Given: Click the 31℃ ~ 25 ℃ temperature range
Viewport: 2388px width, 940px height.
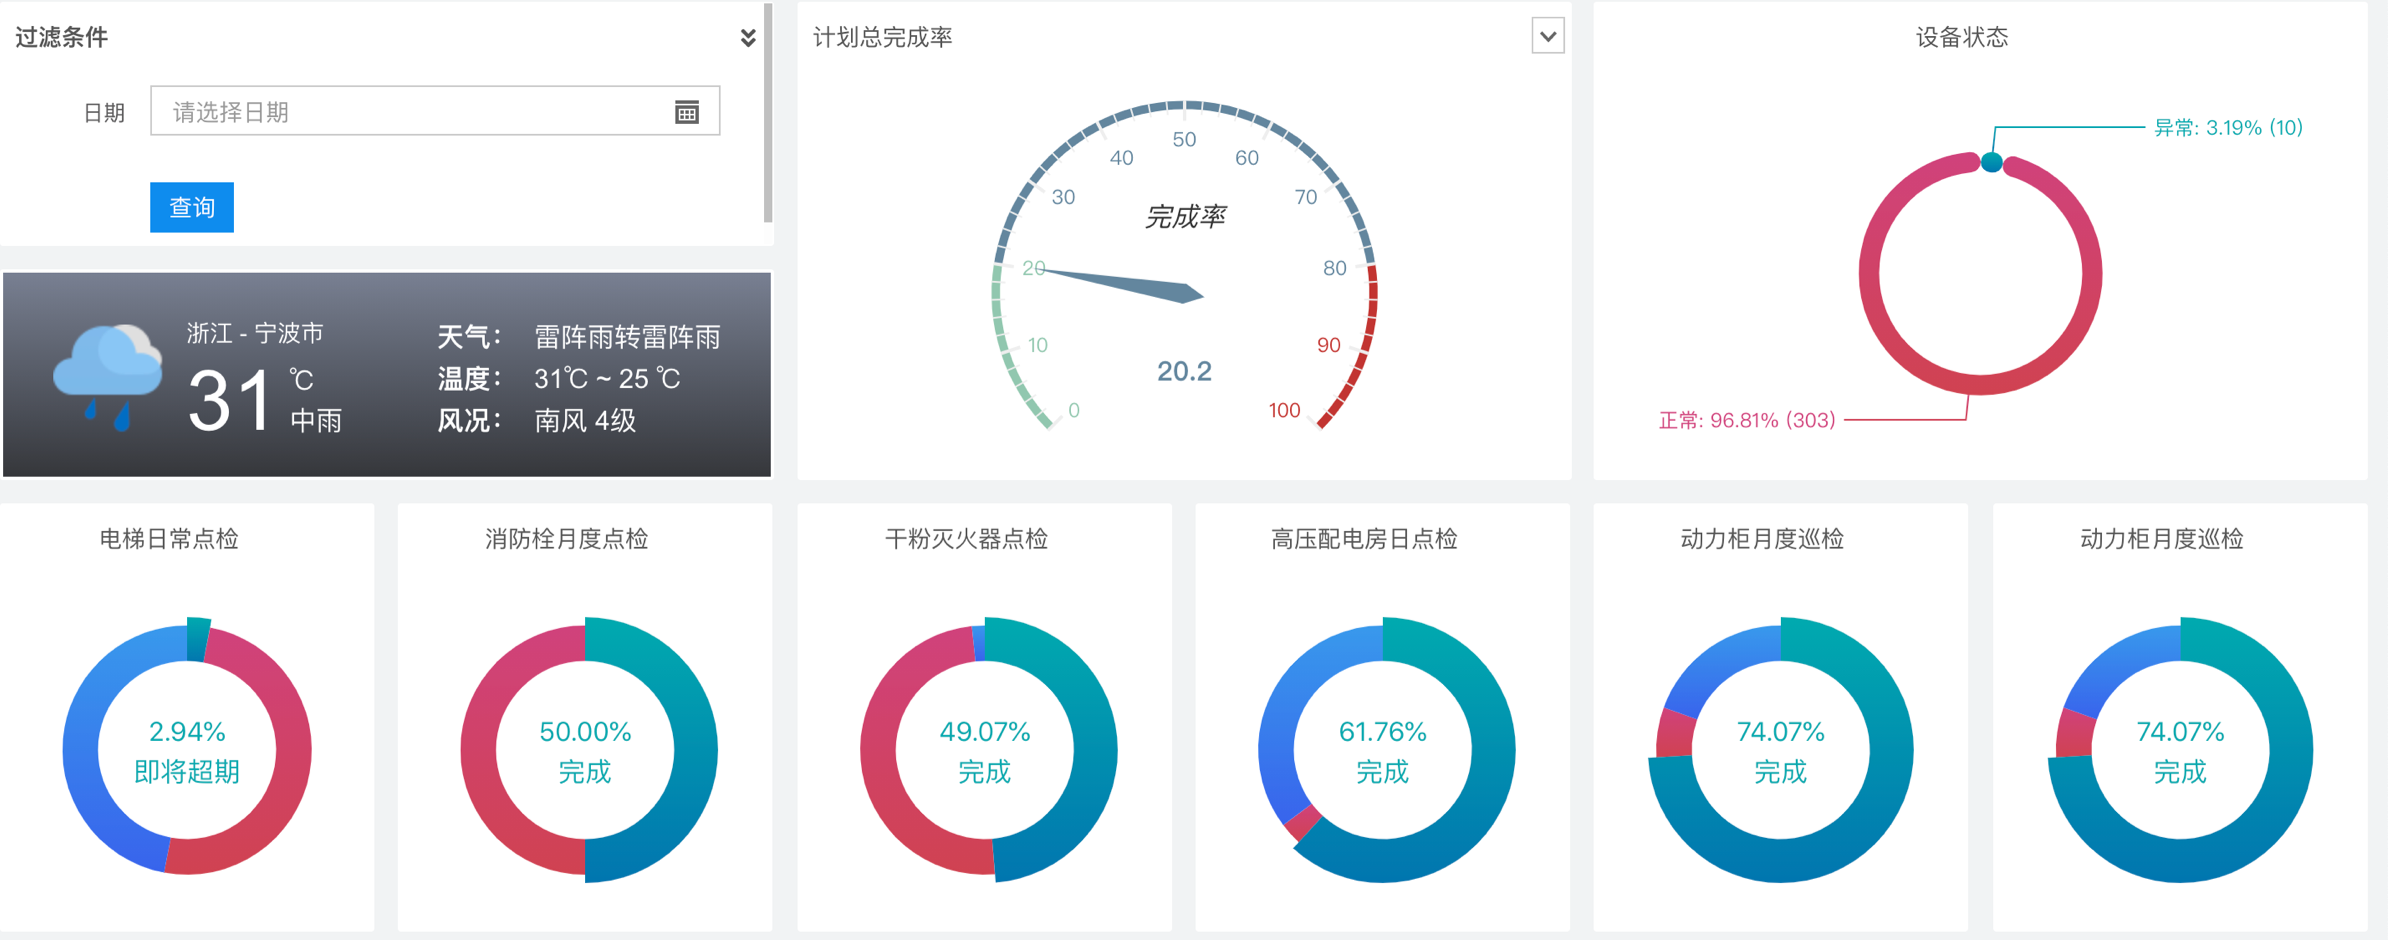Looking at the screenshot, I should [607, 379].
